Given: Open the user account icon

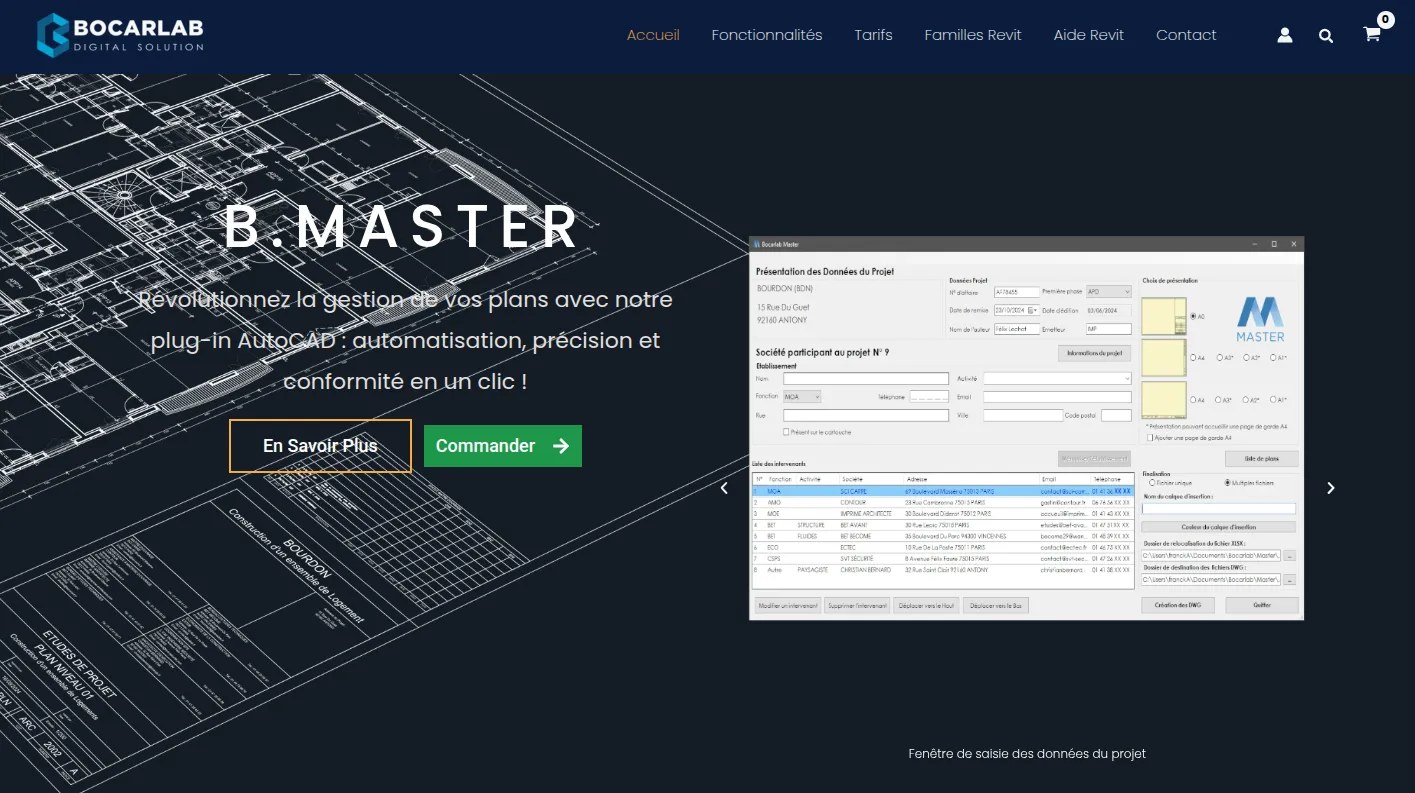Looking at the screenshot, I should click(1285, 35).
